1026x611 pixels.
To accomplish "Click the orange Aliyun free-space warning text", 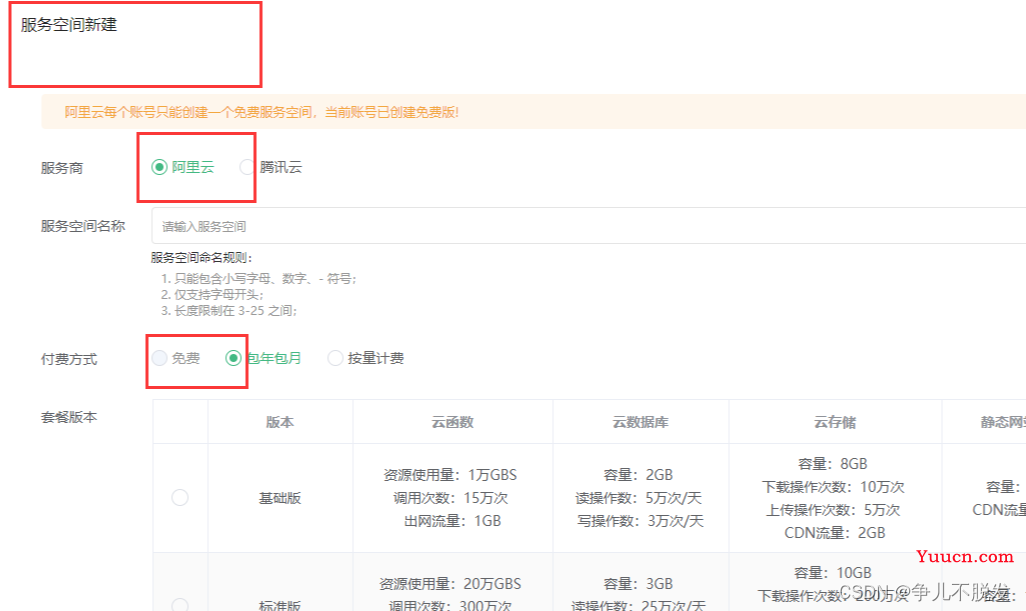I will [262, 112].
